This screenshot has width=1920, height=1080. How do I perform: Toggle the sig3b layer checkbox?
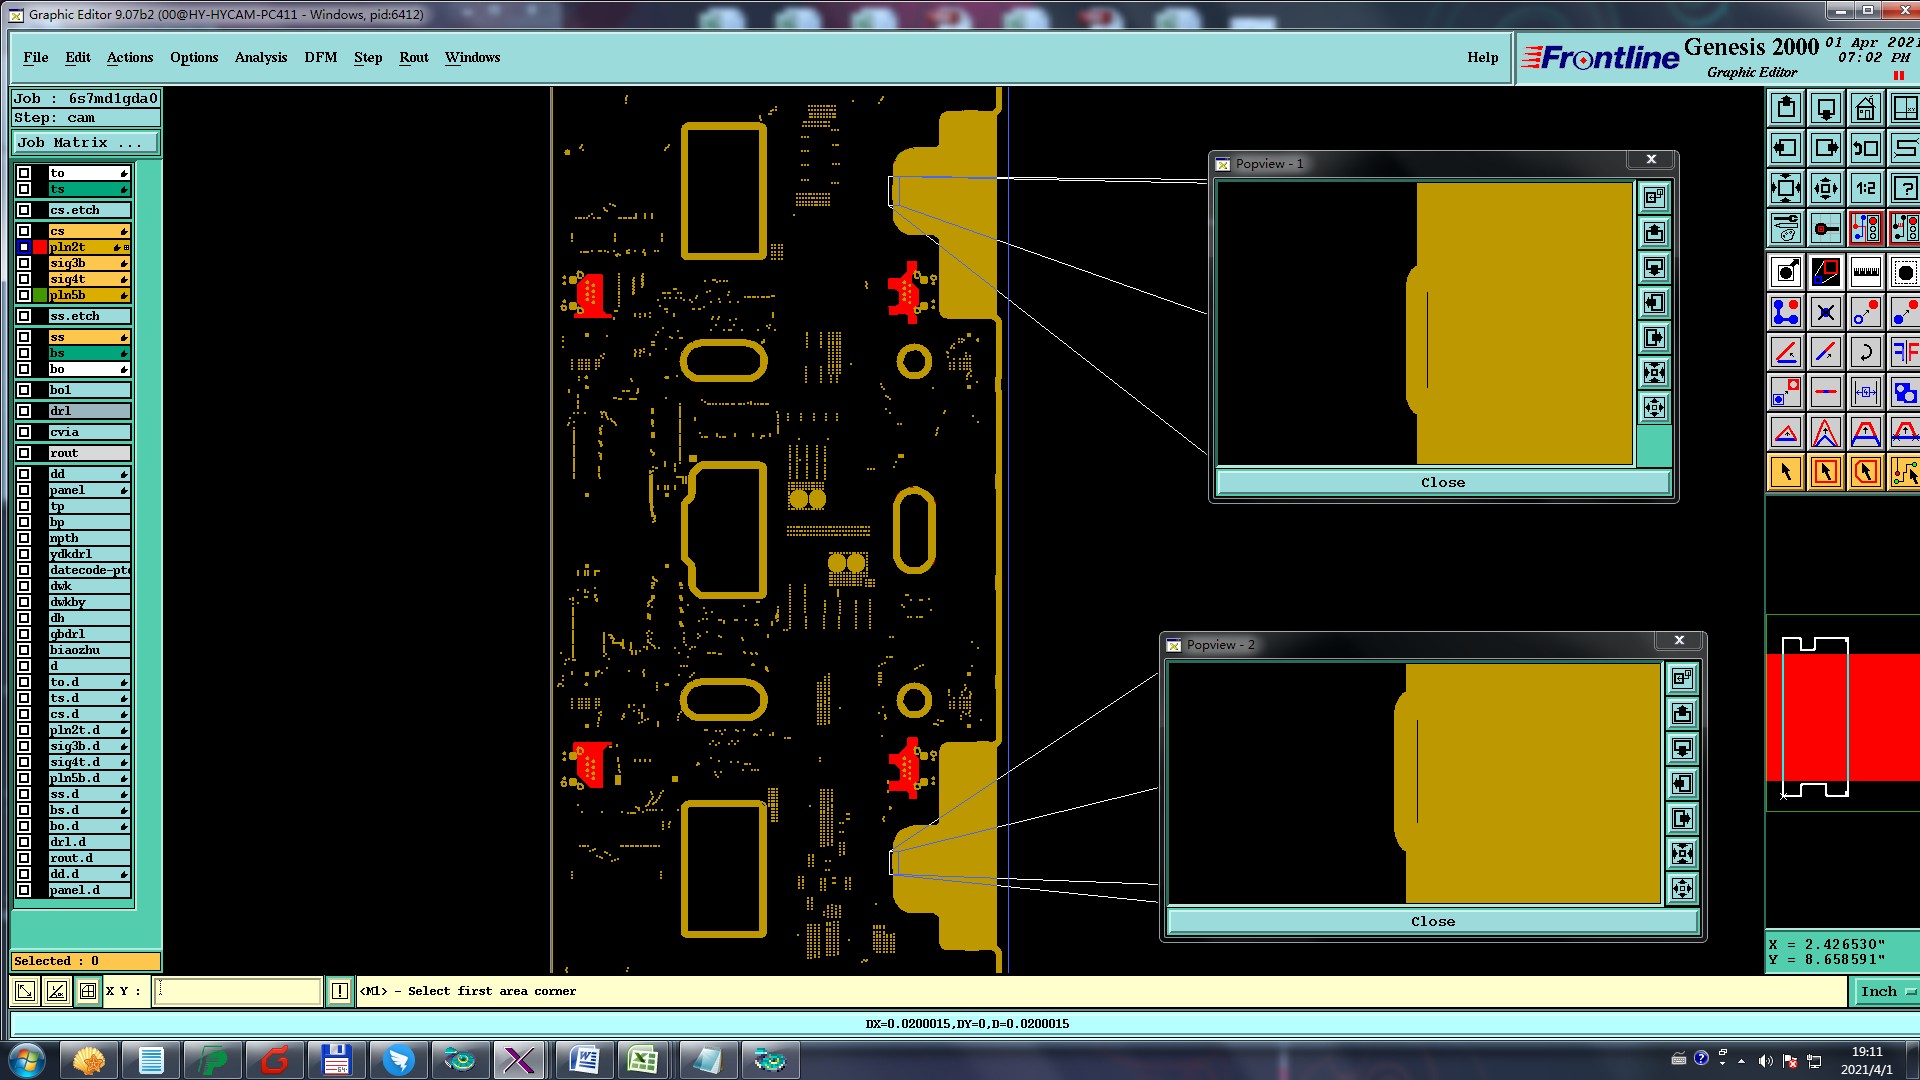point(24,263)
